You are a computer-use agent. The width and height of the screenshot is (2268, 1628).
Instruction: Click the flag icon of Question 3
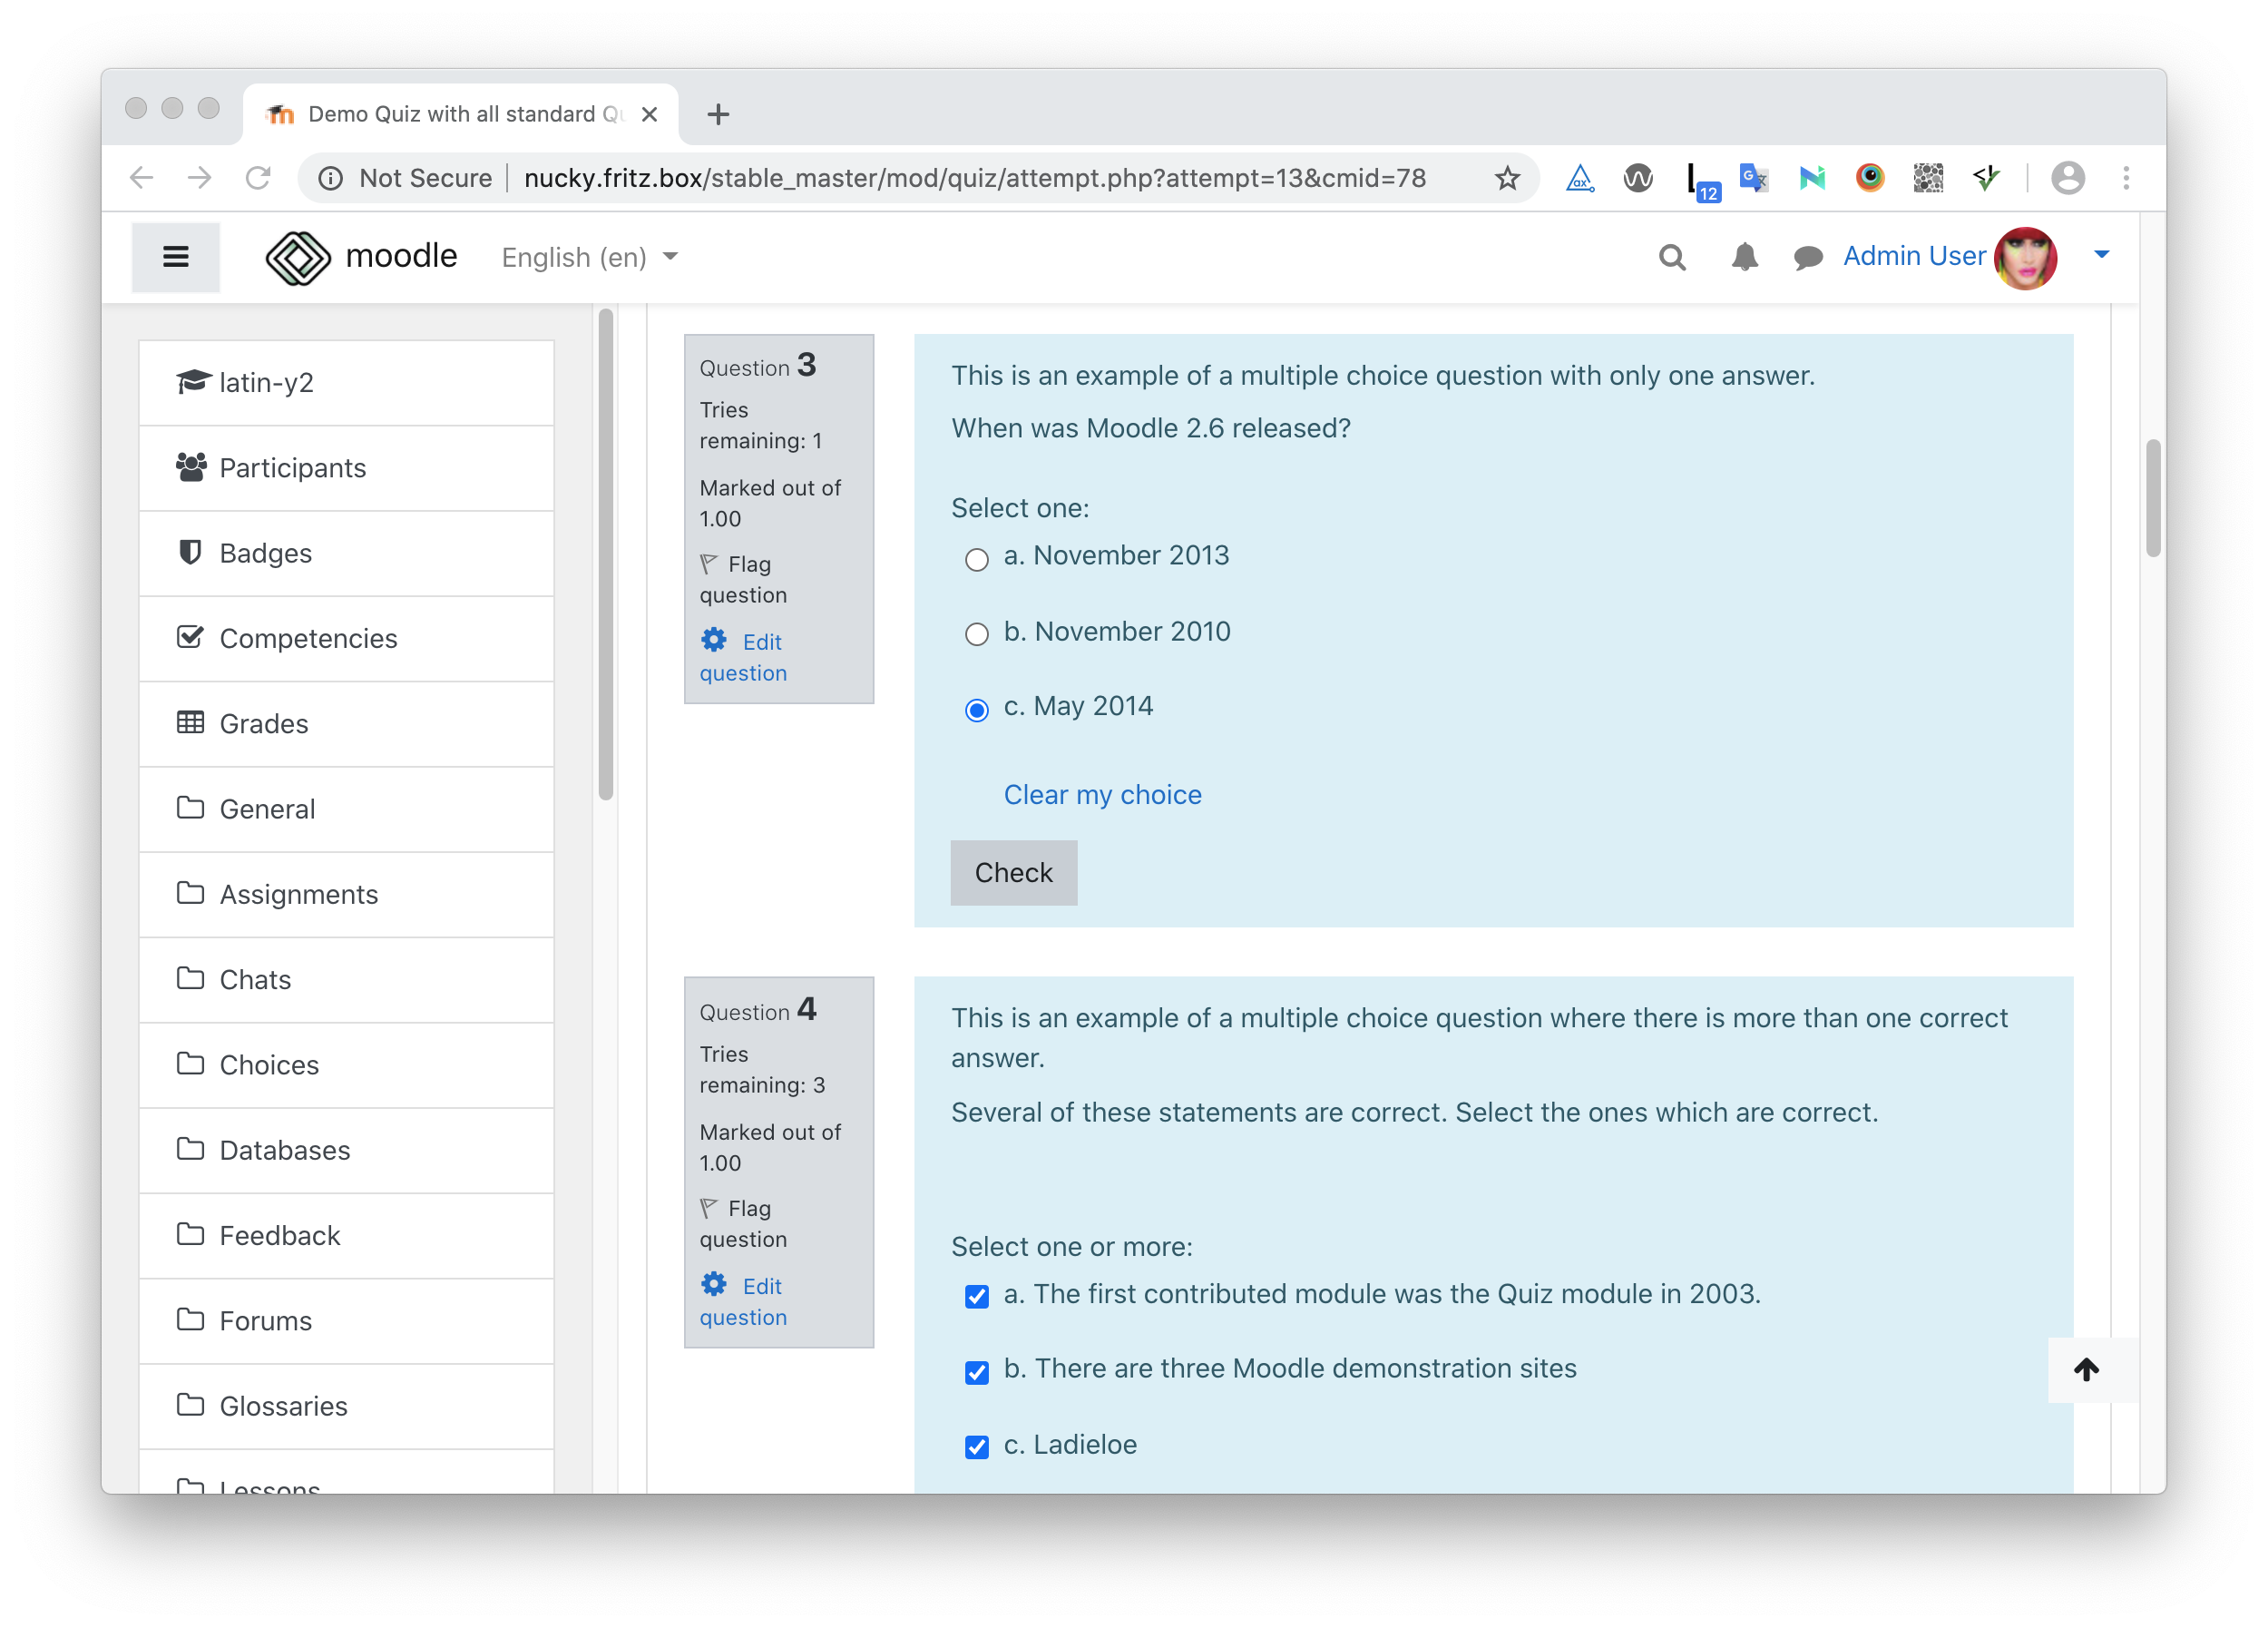pyautogui.click(x=709, y=564)
